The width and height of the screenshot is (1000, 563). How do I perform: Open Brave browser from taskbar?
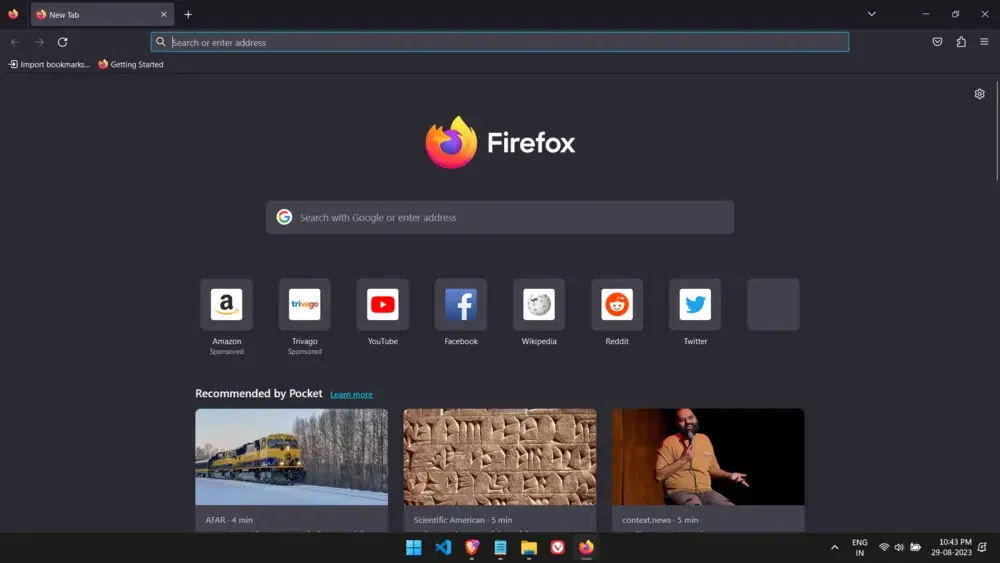coord(472,548)
